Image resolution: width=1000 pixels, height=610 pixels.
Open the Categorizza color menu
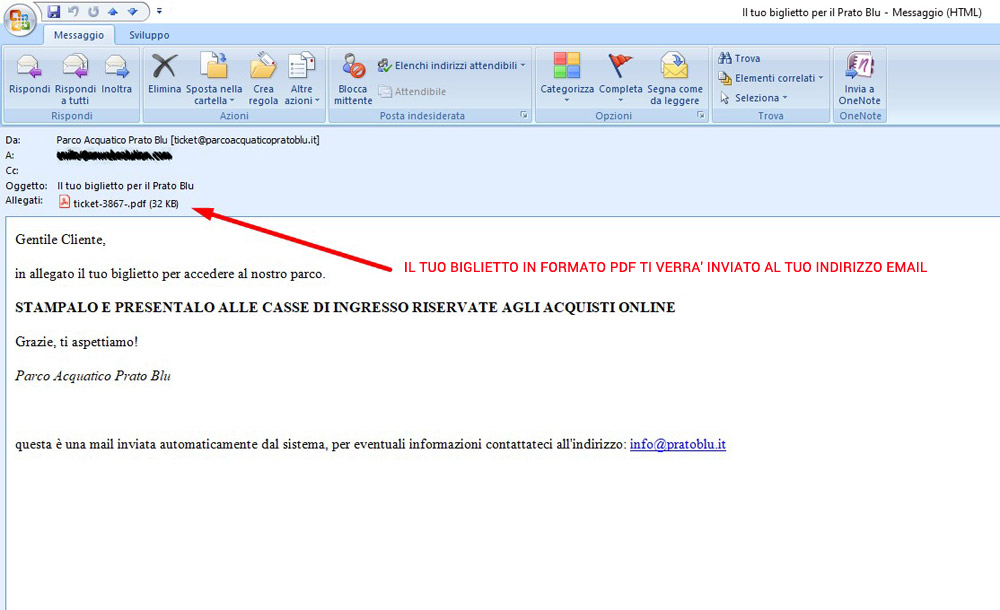(567, 78)
